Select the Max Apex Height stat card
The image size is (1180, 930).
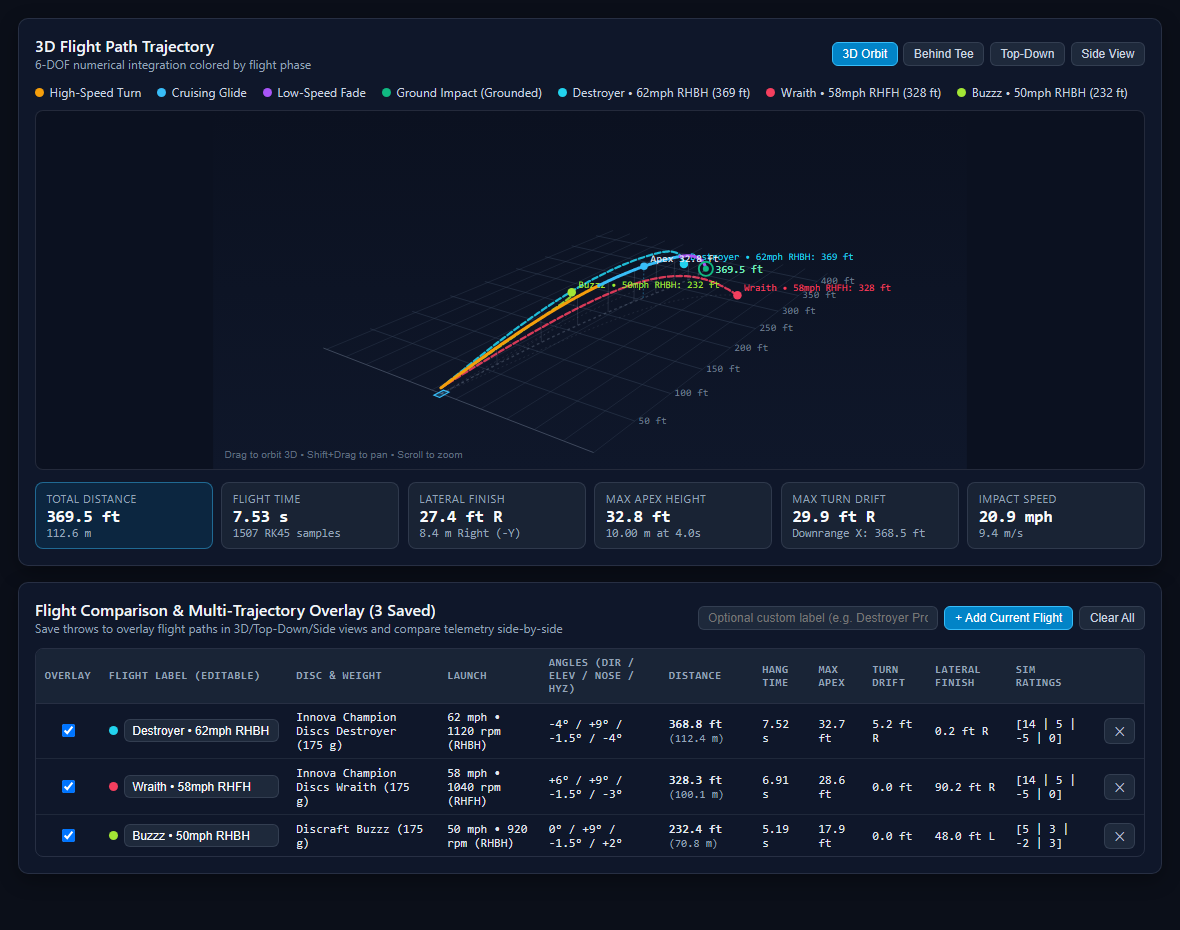click(x=683, y=515)
